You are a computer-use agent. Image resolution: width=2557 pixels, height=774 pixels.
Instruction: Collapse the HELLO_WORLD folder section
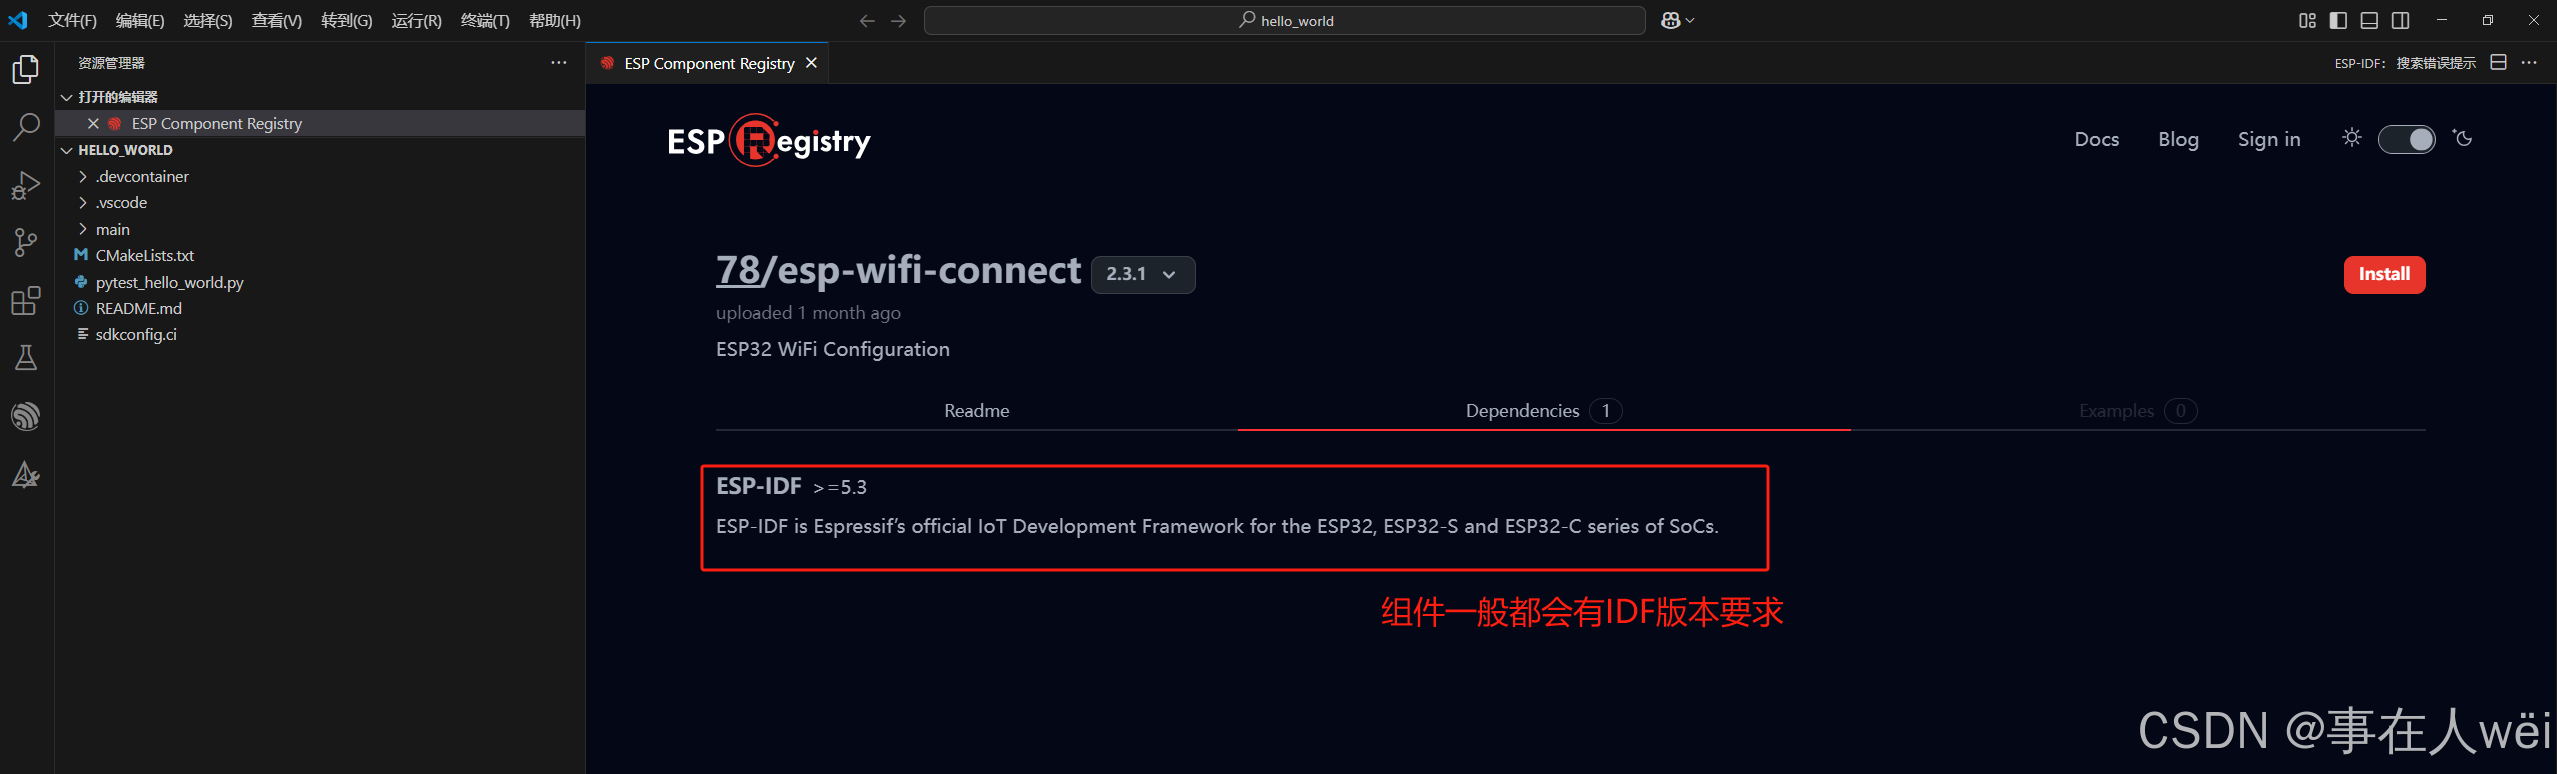(67, 150)
